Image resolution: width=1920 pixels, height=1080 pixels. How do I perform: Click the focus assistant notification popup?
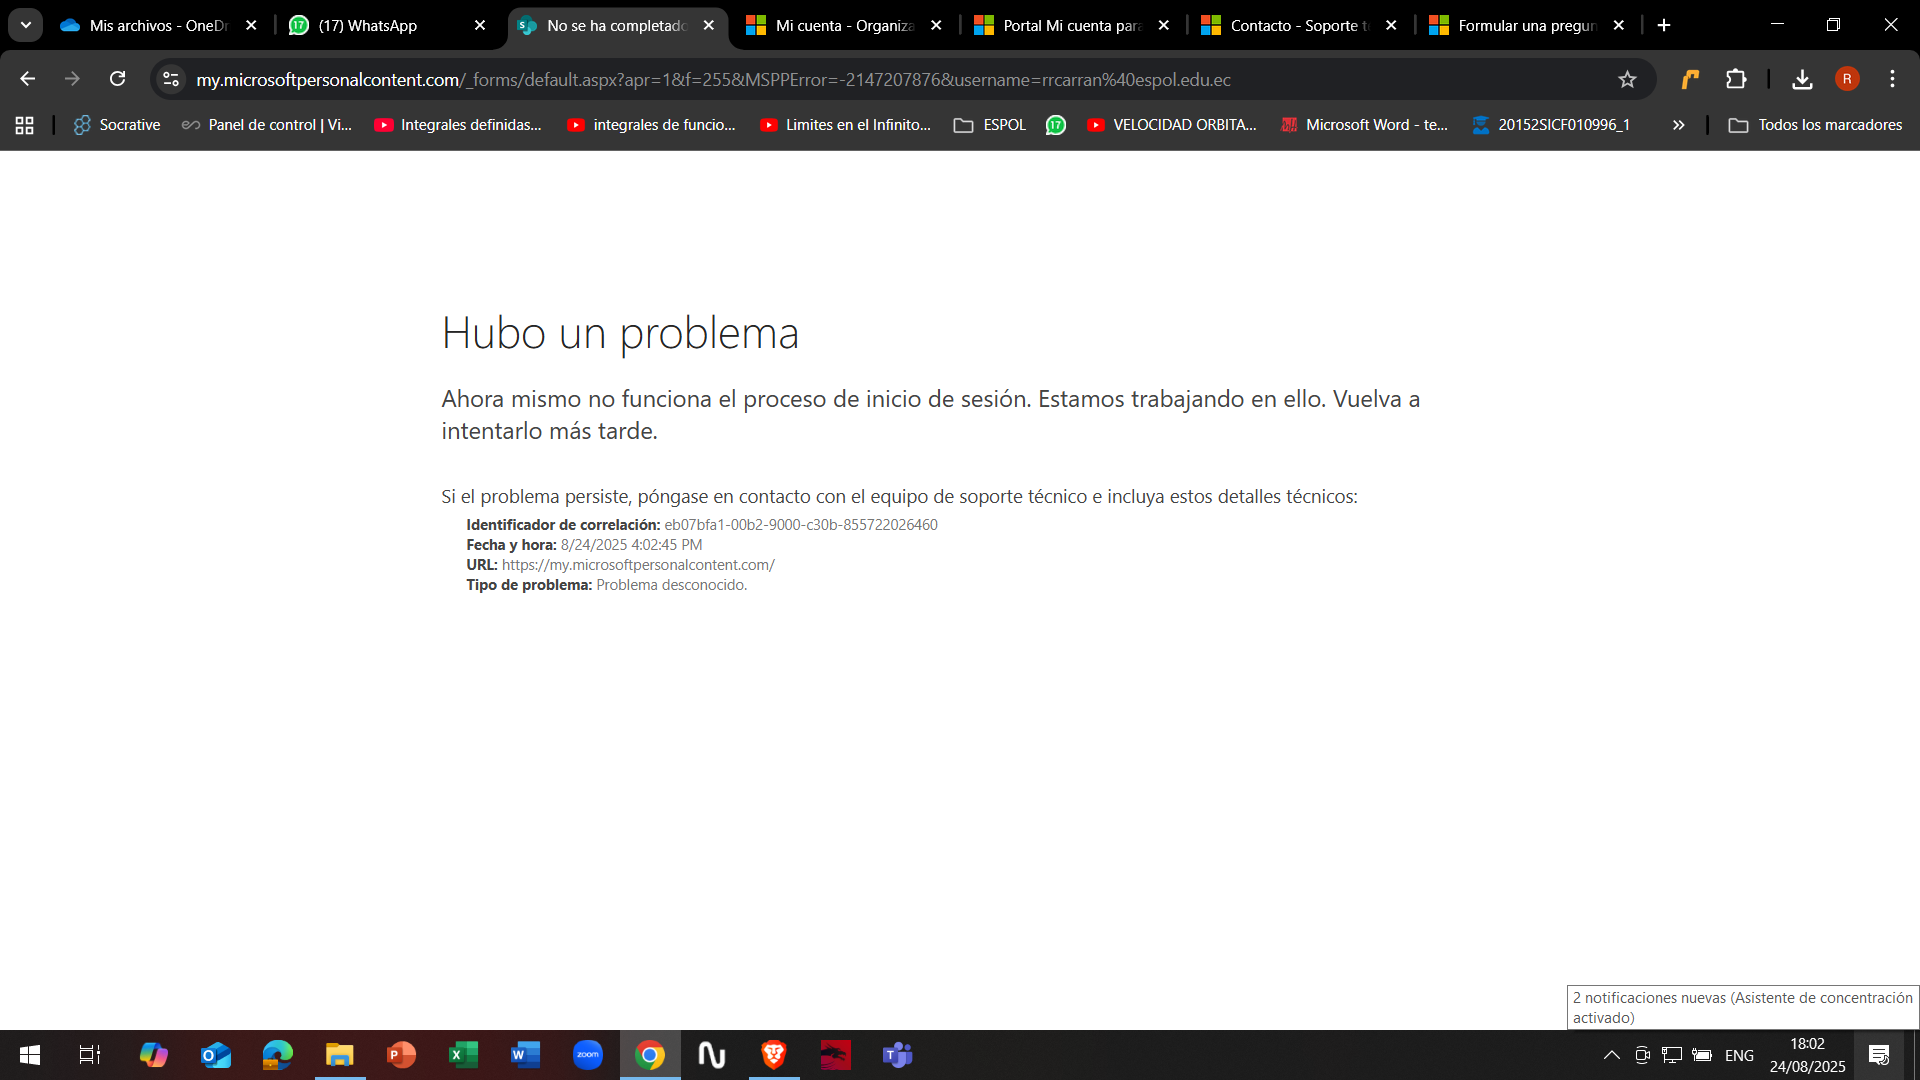pos(1742,1007)
